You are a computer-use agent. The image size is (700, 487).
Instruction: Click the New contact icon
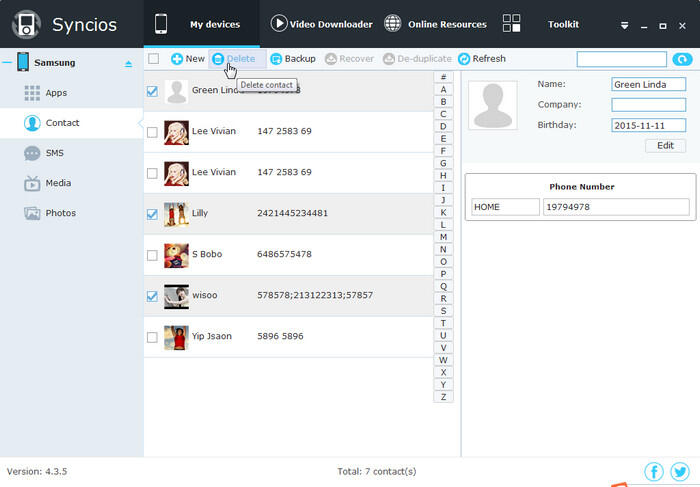177,59
